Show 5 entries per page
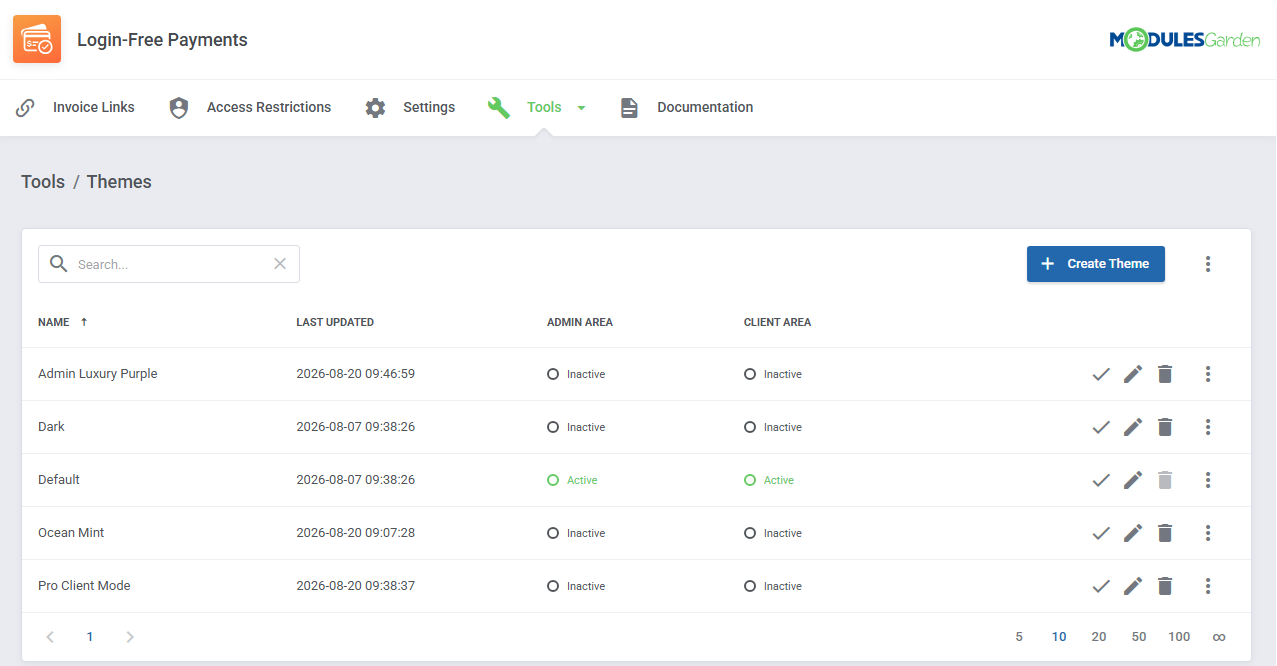1277x666 pixels. pos(1019,637)
